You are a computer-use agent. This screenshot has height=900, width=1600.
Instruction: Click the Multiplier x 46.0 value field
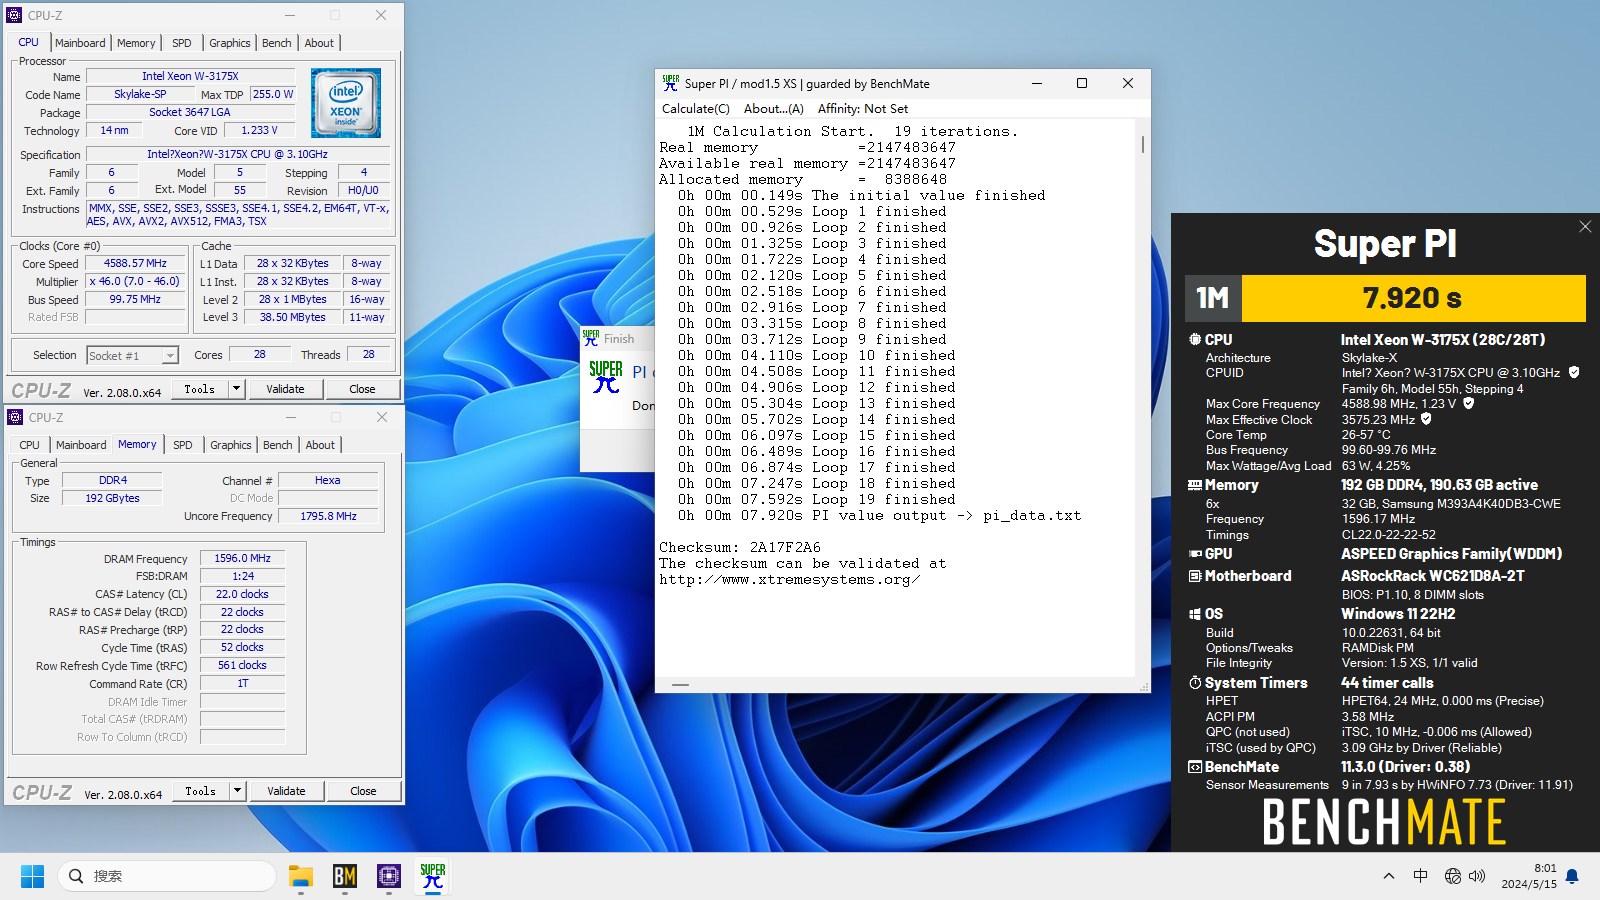[135, 282]
